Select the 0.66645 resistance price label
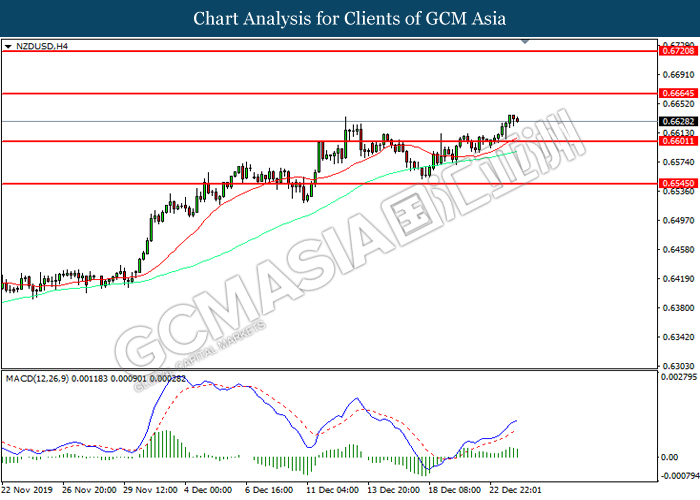The height and width of the screenshot is (500, 700). 678,93
